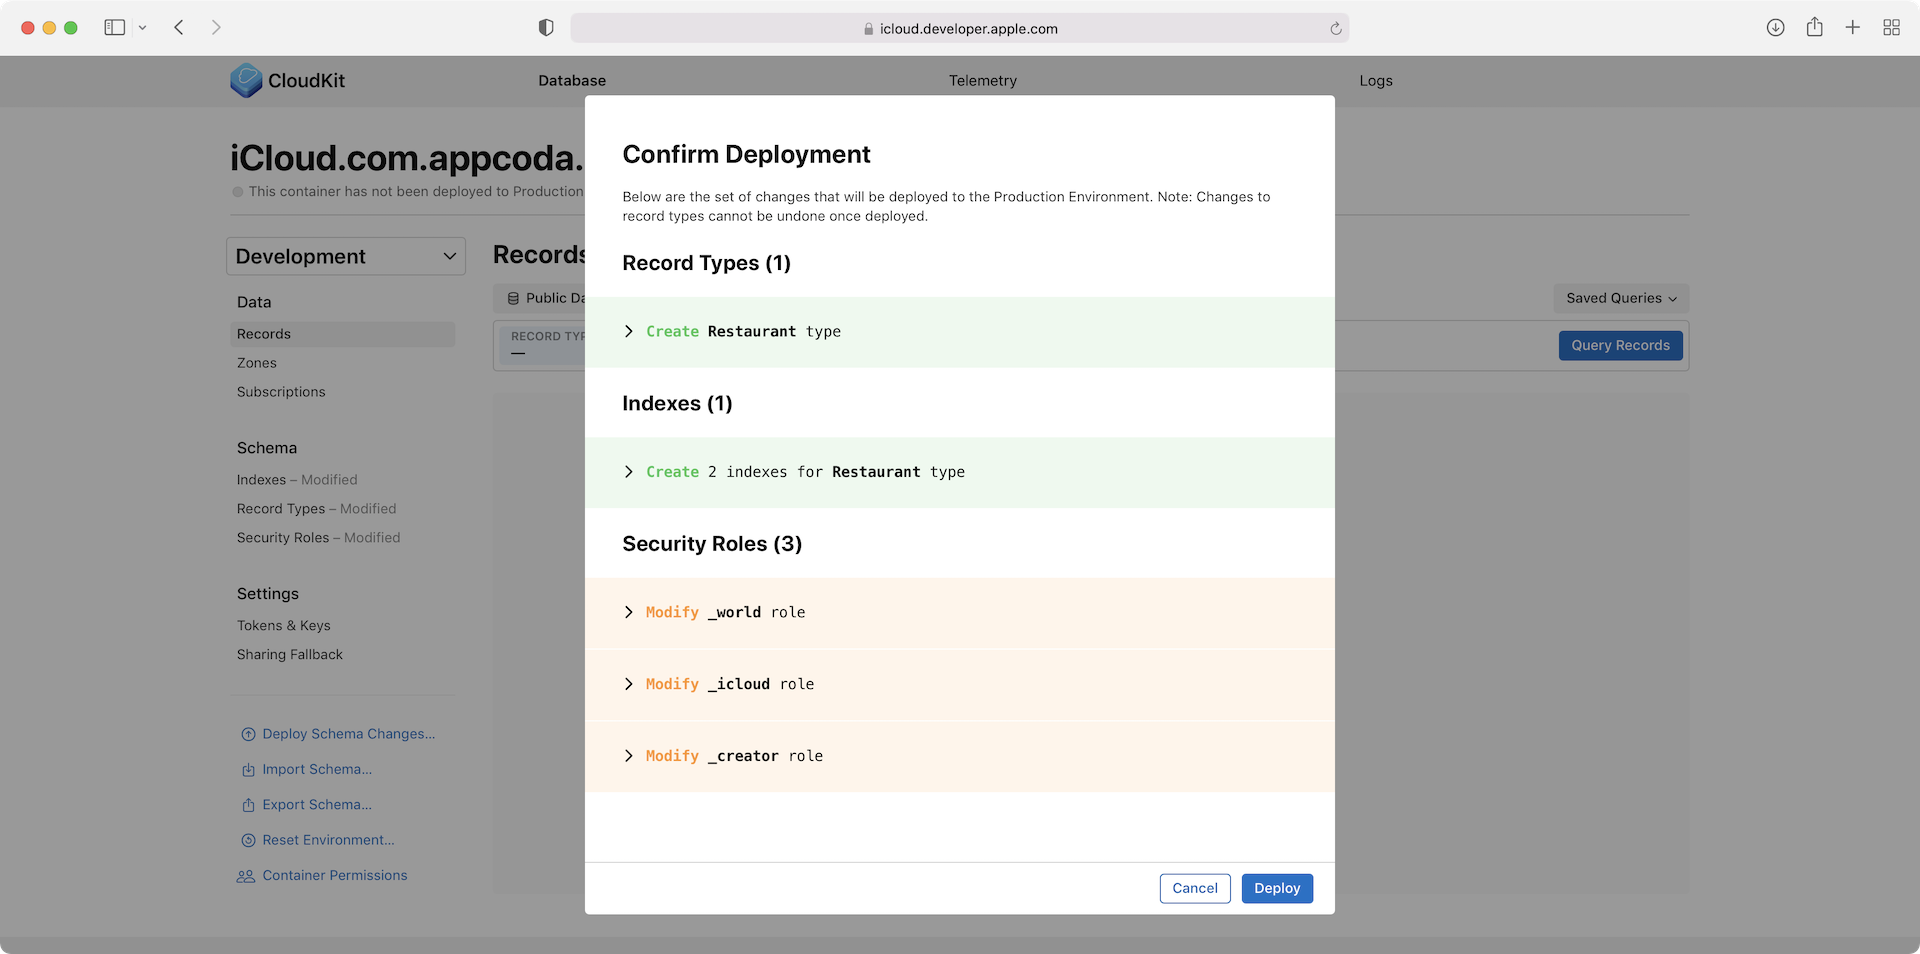Switch to the Telemetry tab

(982, 81)
